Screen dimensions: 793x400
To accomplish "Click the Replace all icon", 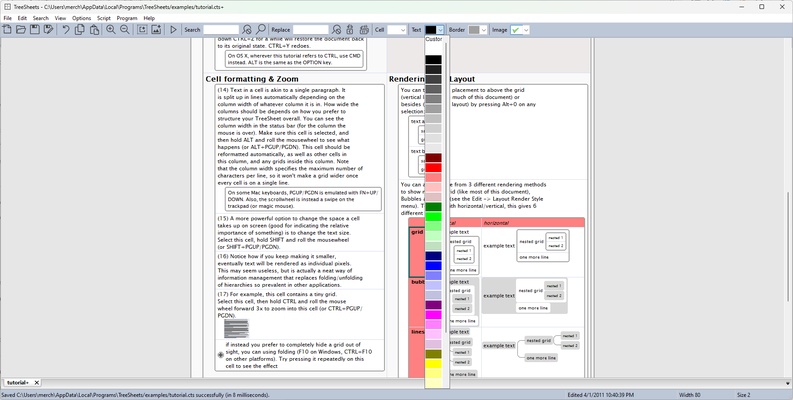I will 364,30.
